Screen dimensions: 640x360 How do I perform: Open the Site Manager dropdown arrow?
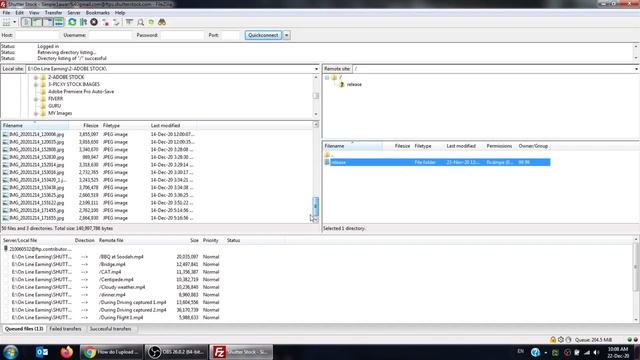pyautogui.click(x=15, y=22)
